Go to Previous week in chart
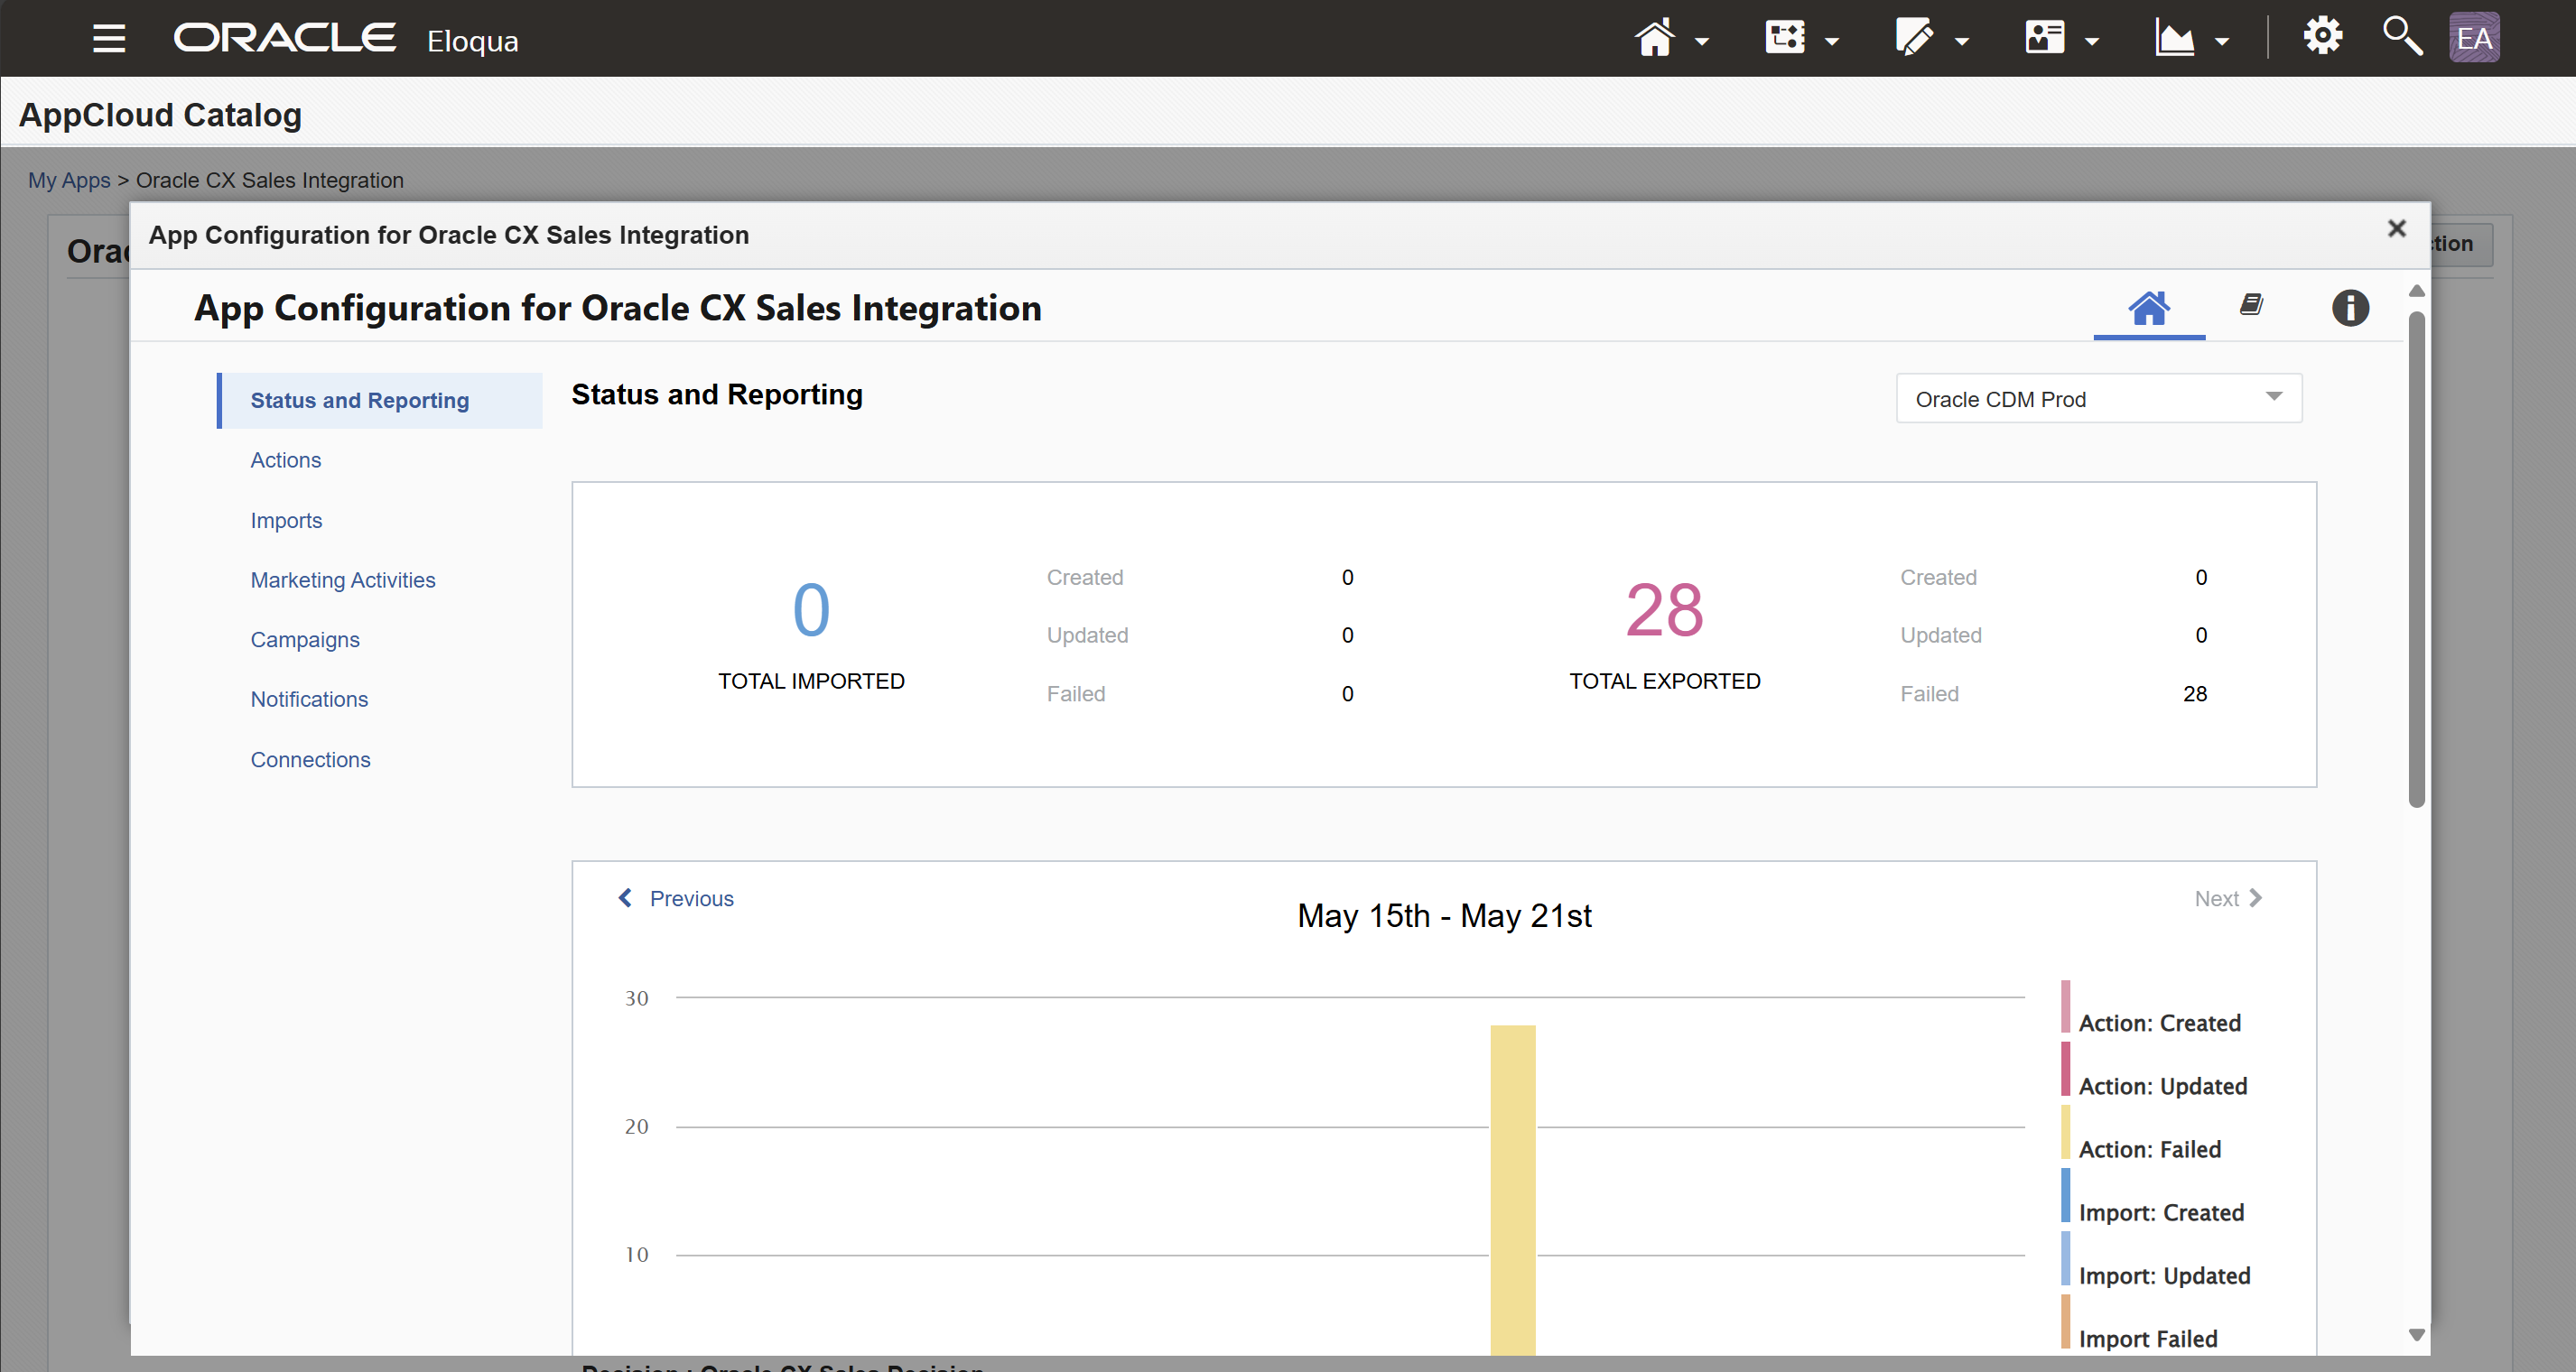The image size is (2576, 1372). point(691,898)
